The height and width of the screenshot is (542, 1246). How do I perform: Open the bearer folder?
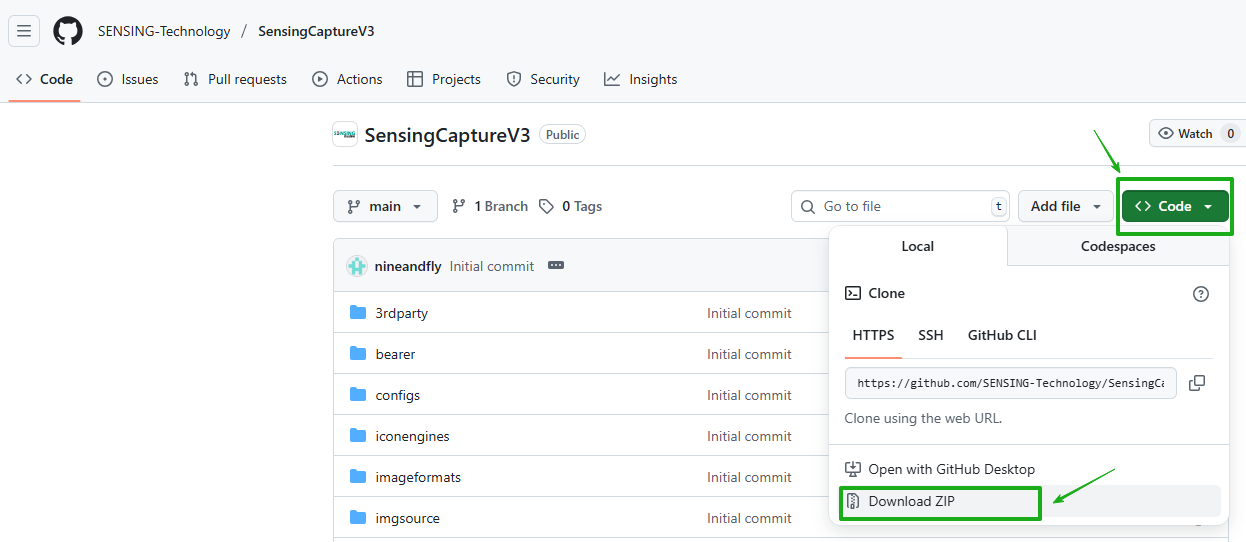click(395, 354)
